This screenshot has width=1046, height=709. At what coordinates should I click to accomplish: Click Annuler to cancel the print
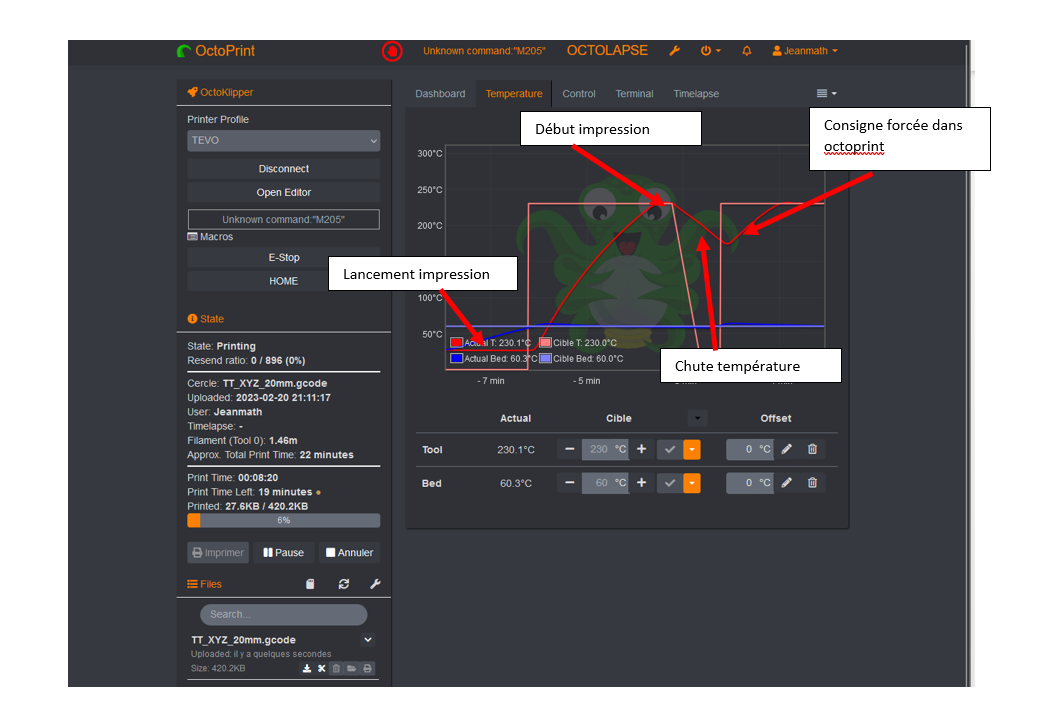click(350, 552)
